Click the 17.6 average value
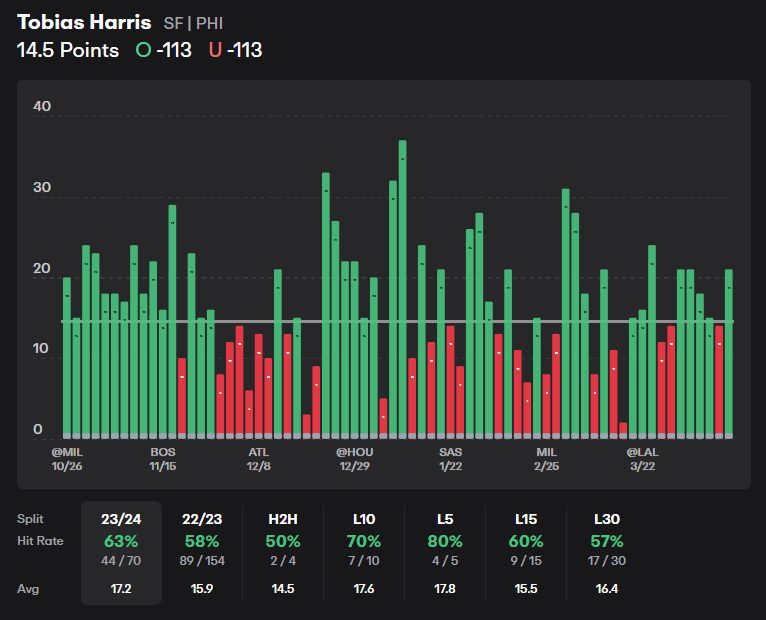 [x=364, y=589]
